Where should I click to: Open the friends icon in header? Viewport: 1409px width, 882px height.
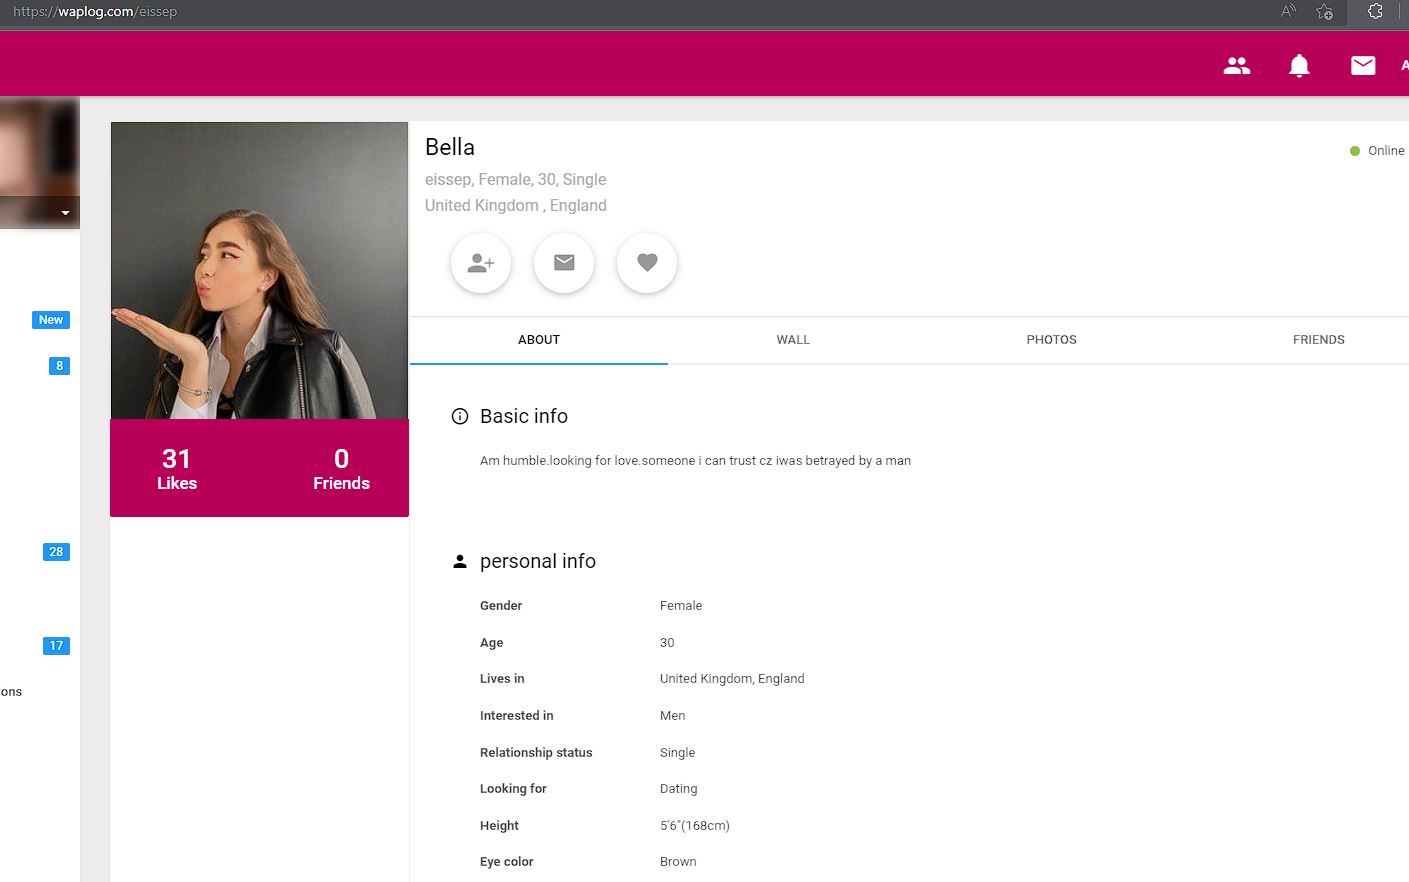click(x=1237, y=66)
